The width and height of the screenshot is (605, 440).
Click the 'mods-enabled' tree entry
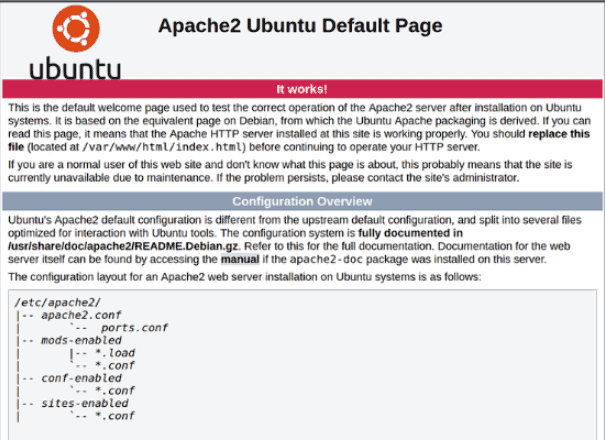click(81, 340)
